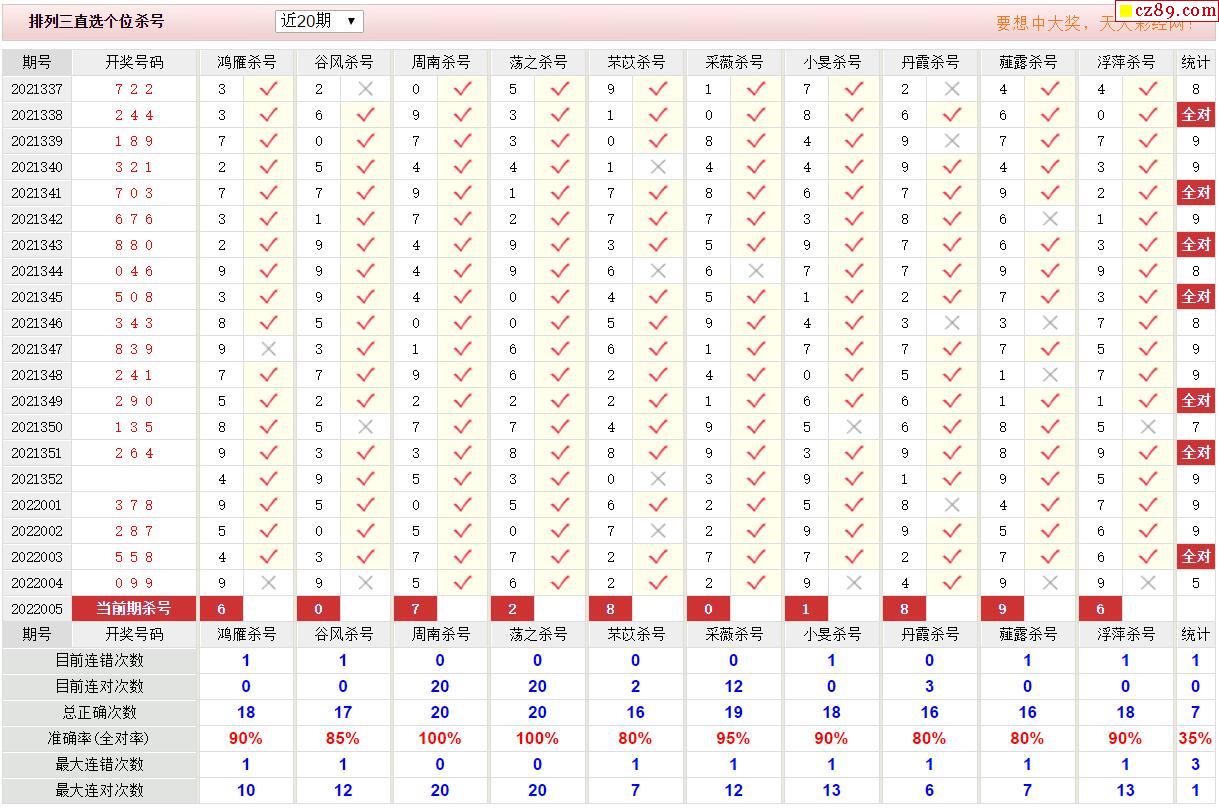1219x808 pixels.
Task: Click the red 7 under 周南杀号 in row 2022005
Action: (x=416, y=609)
